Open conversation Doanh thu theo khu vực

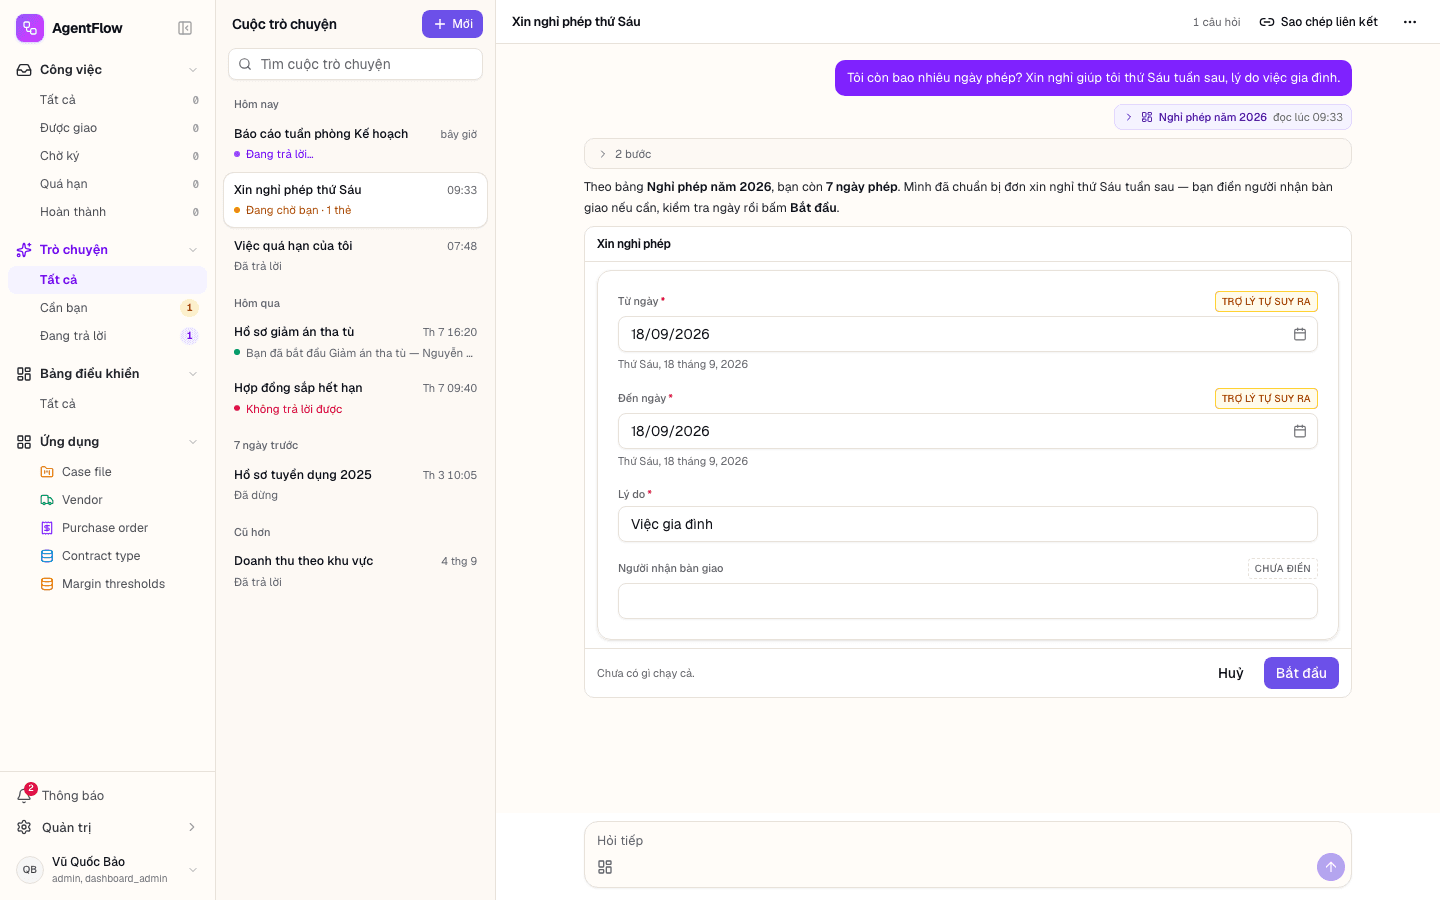(356, 571)
